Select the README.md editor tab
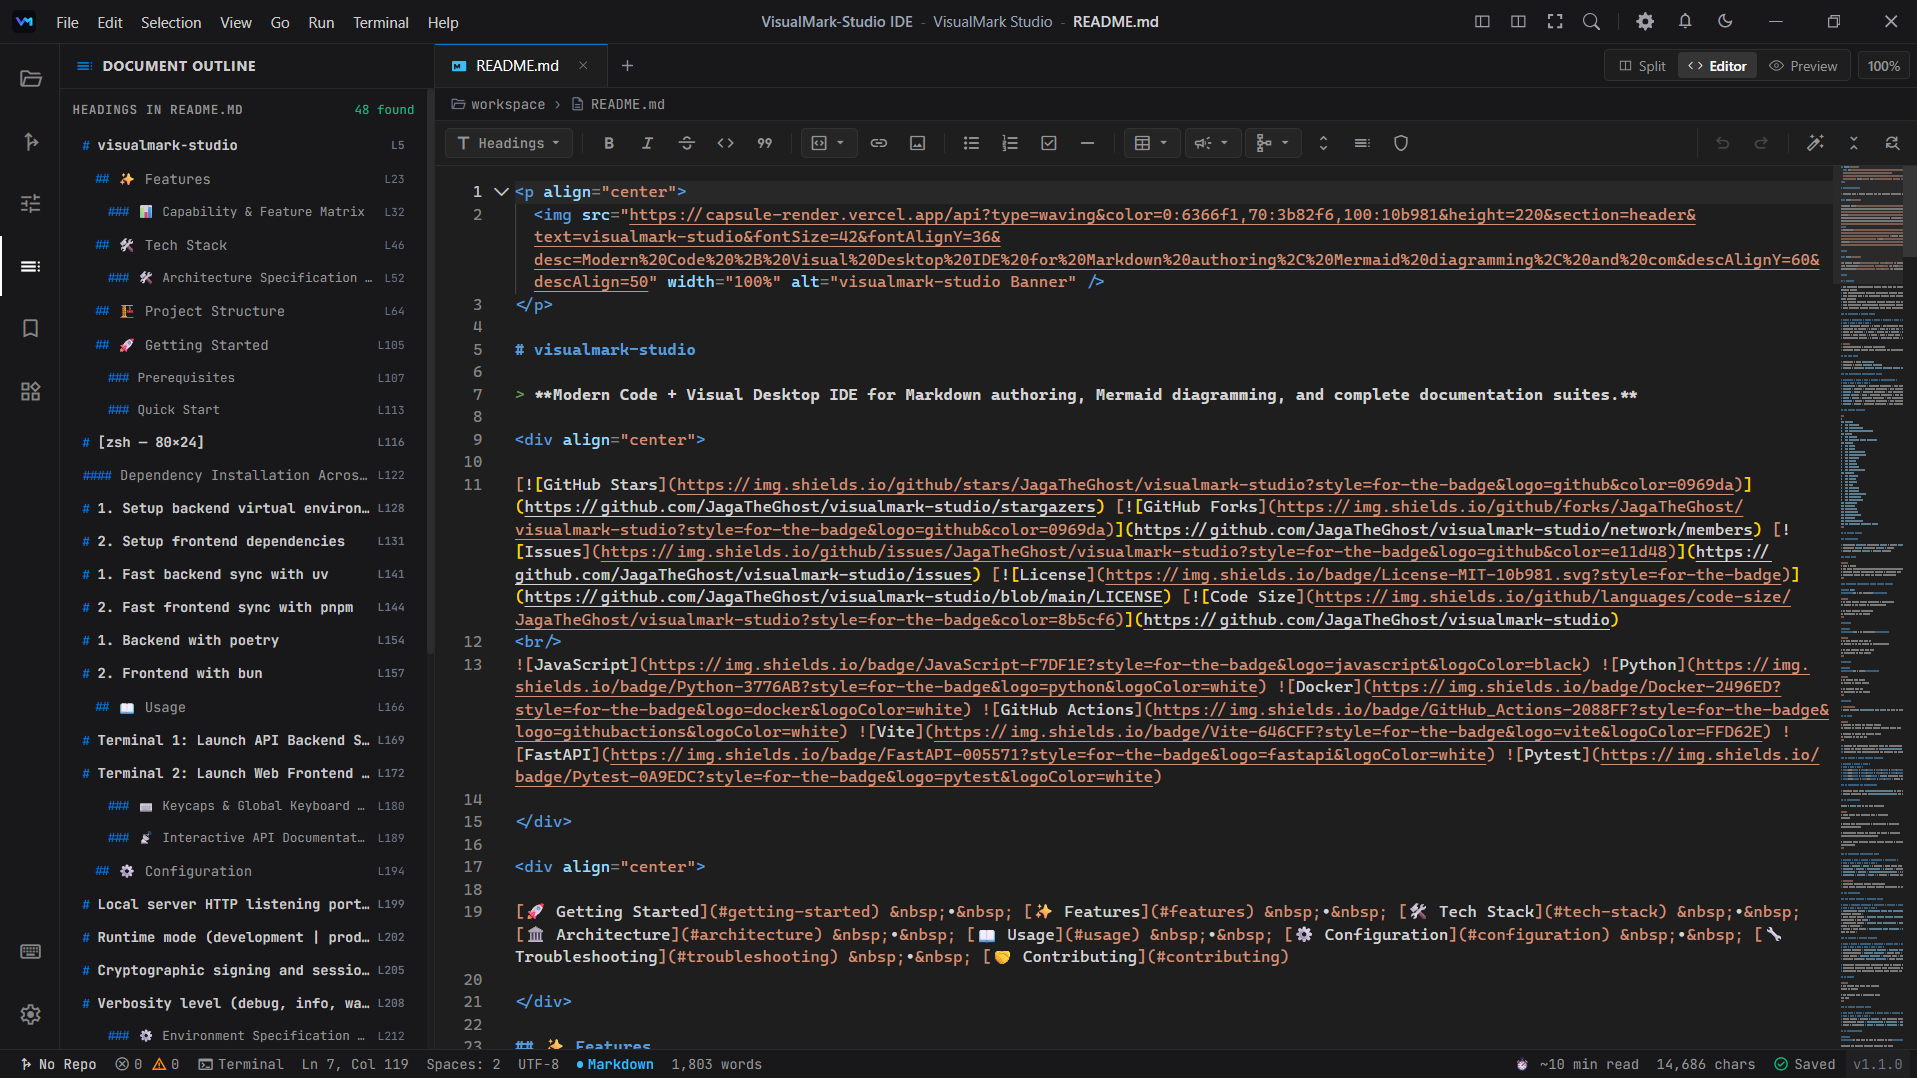This screenshot has width=1917, height=1078. [520, 66]
